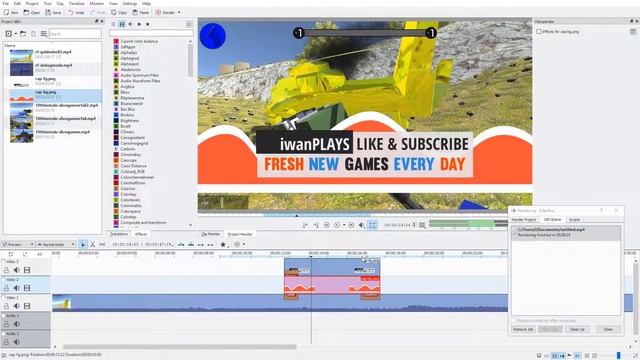The width and height of the screenshot is (640, 360).
Task: Expand the Add Clip dropdown arrow
Action: click(16, 33)
